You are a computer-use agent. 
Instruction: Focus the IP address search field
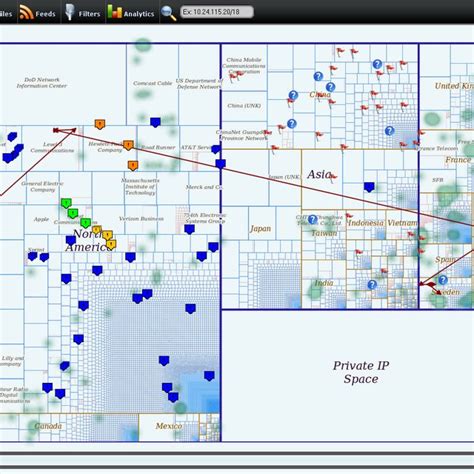[217, 12]
